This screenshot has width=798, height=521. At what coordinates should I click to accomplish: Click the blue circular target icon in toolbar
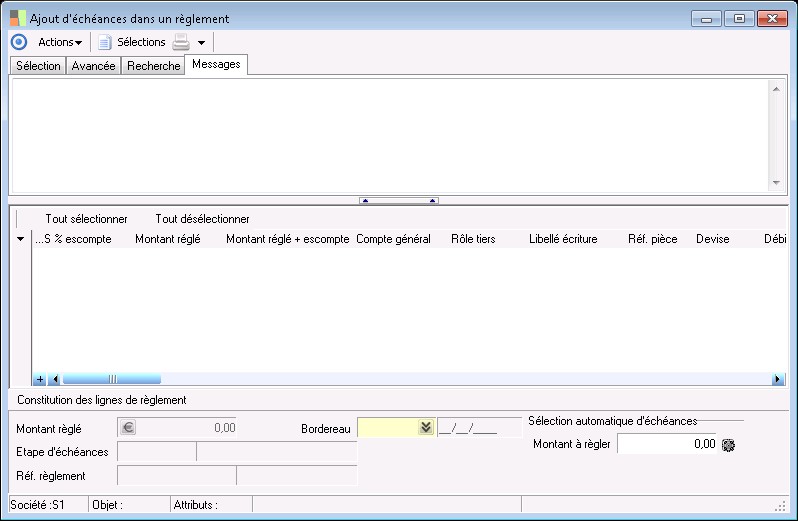pyautogui.click(x=18, y=42)
